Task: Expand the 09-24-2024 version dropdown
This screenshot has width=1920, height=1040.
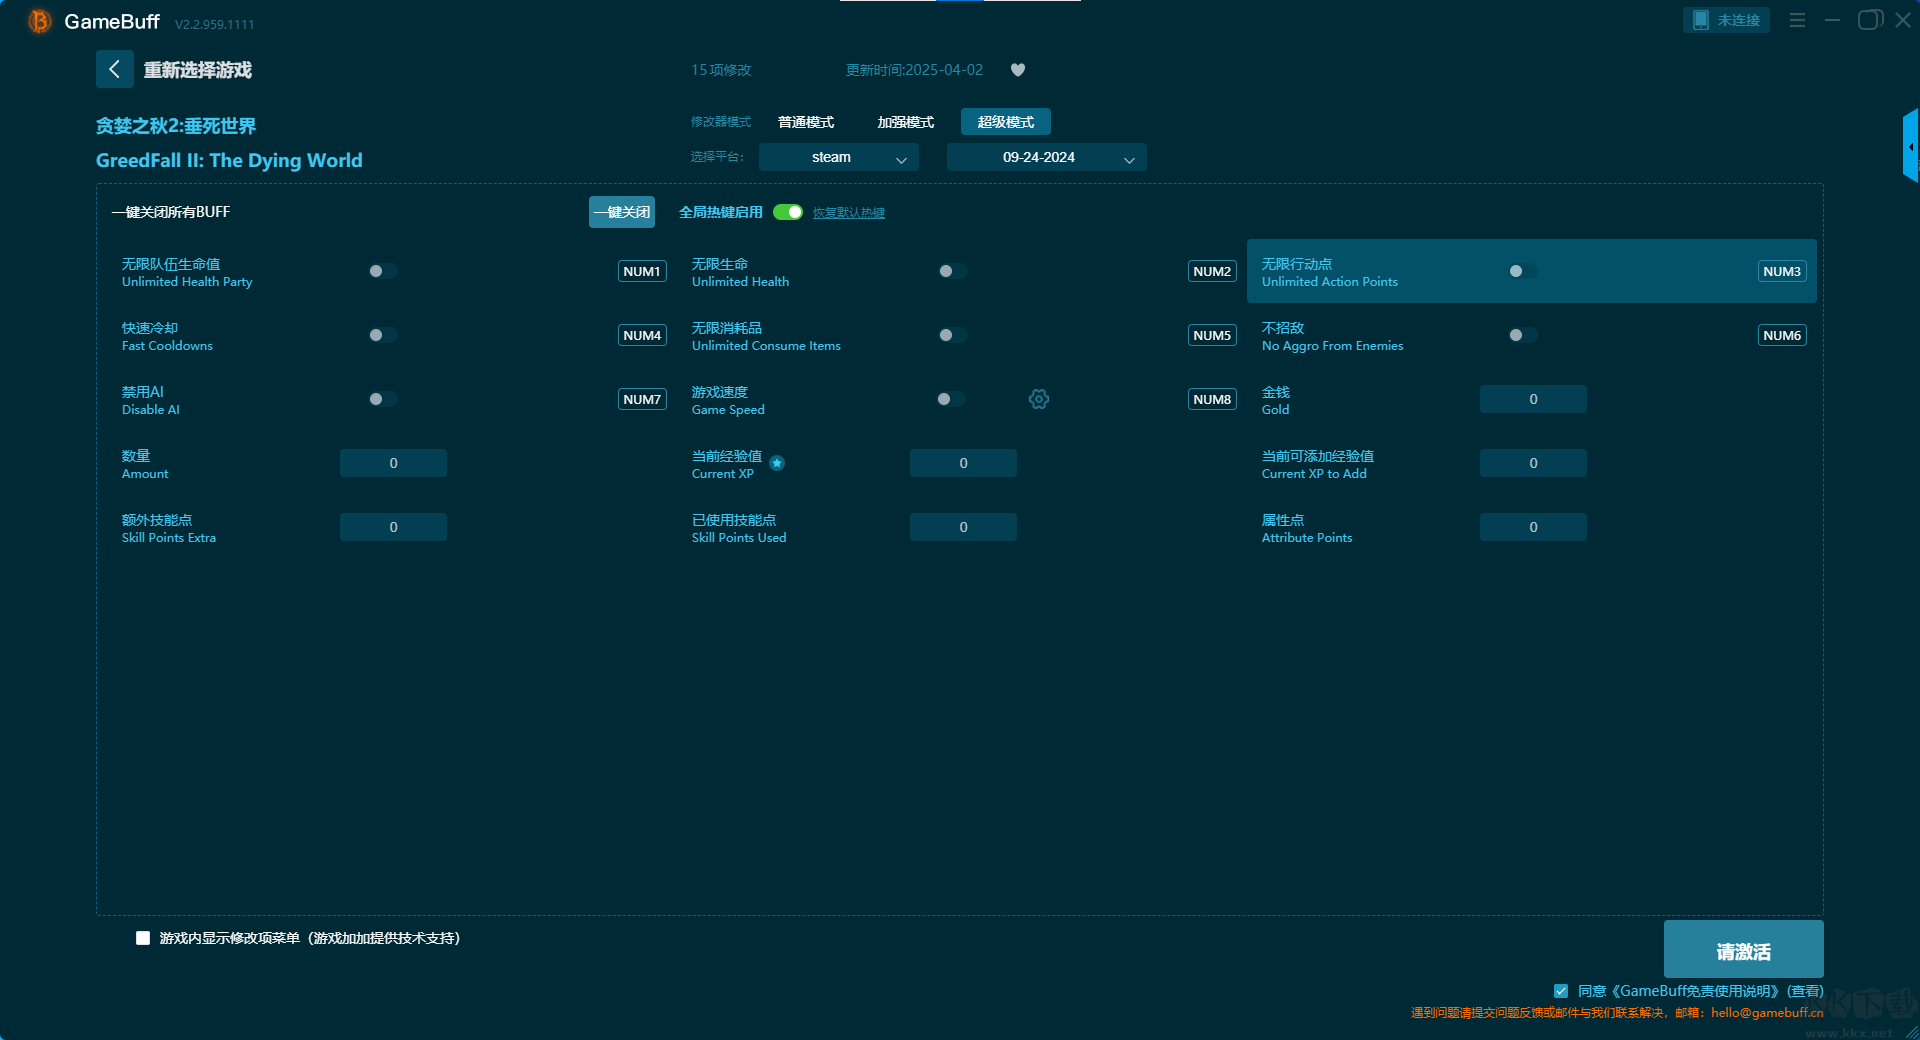Action: (x=1046, y=157)
